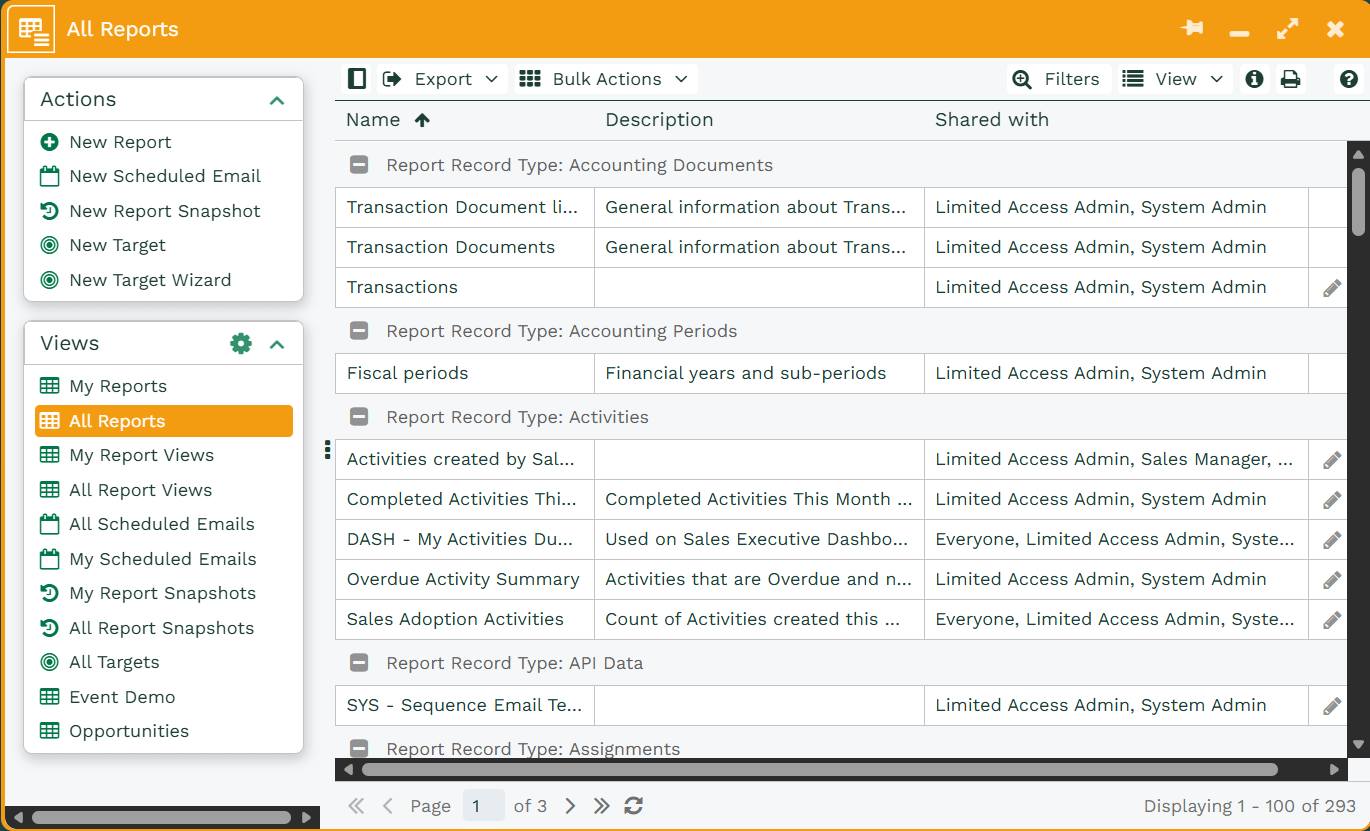Open the Filters button
This screenshot has width=1370, height=831.
1057,79
